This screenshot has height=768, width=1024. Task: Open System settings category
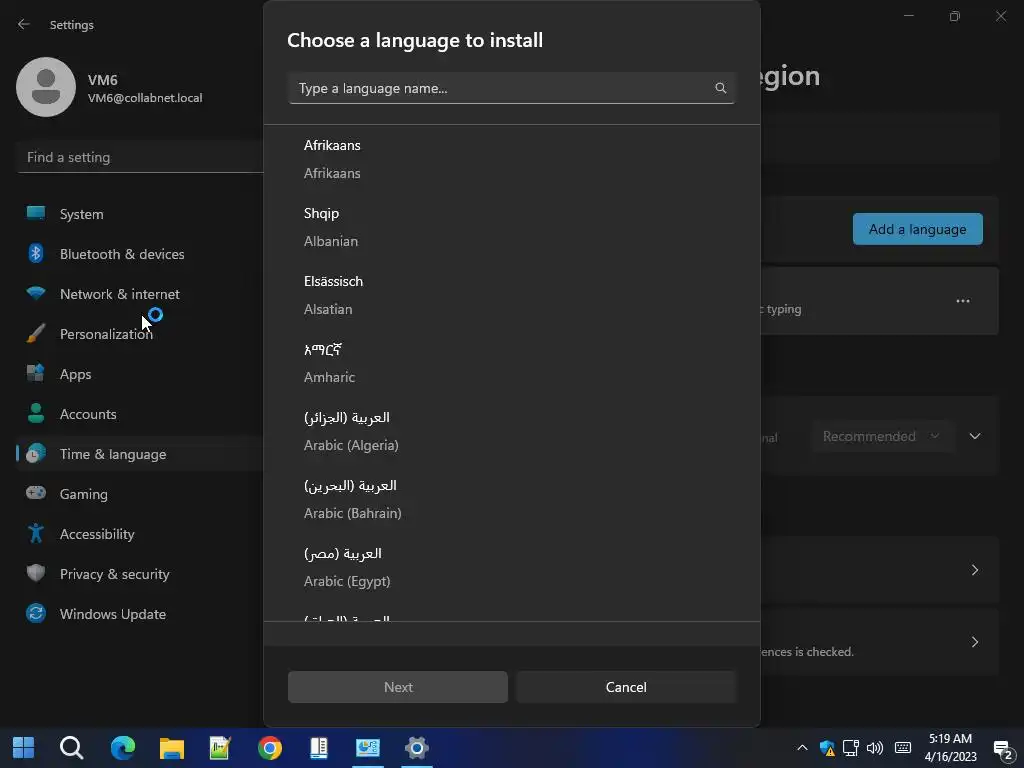click(140, 214)
